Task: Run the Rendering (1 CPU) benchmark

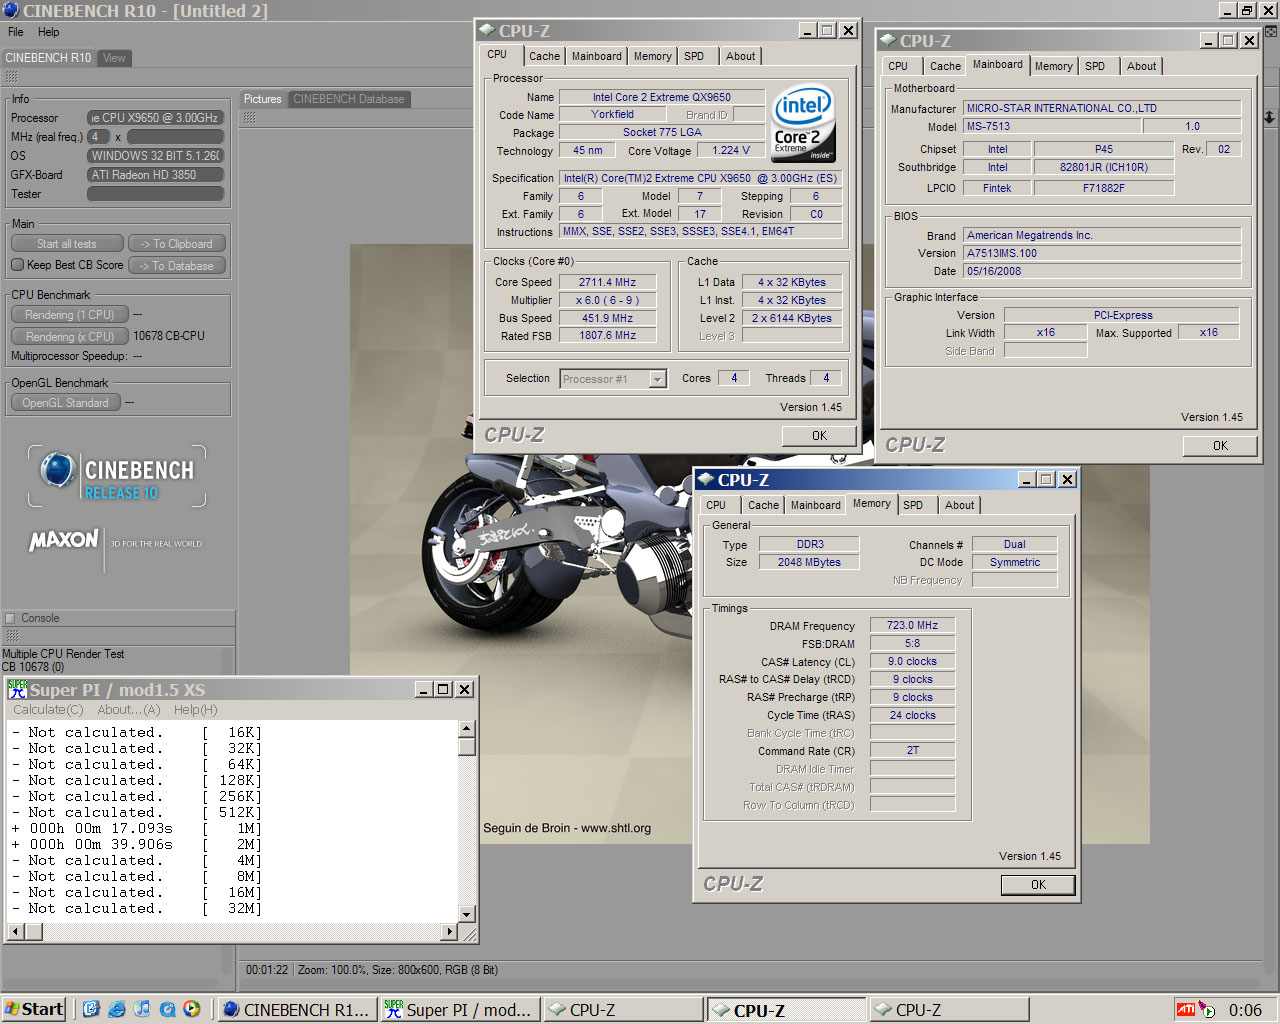Action: click(x=70, y=315)
